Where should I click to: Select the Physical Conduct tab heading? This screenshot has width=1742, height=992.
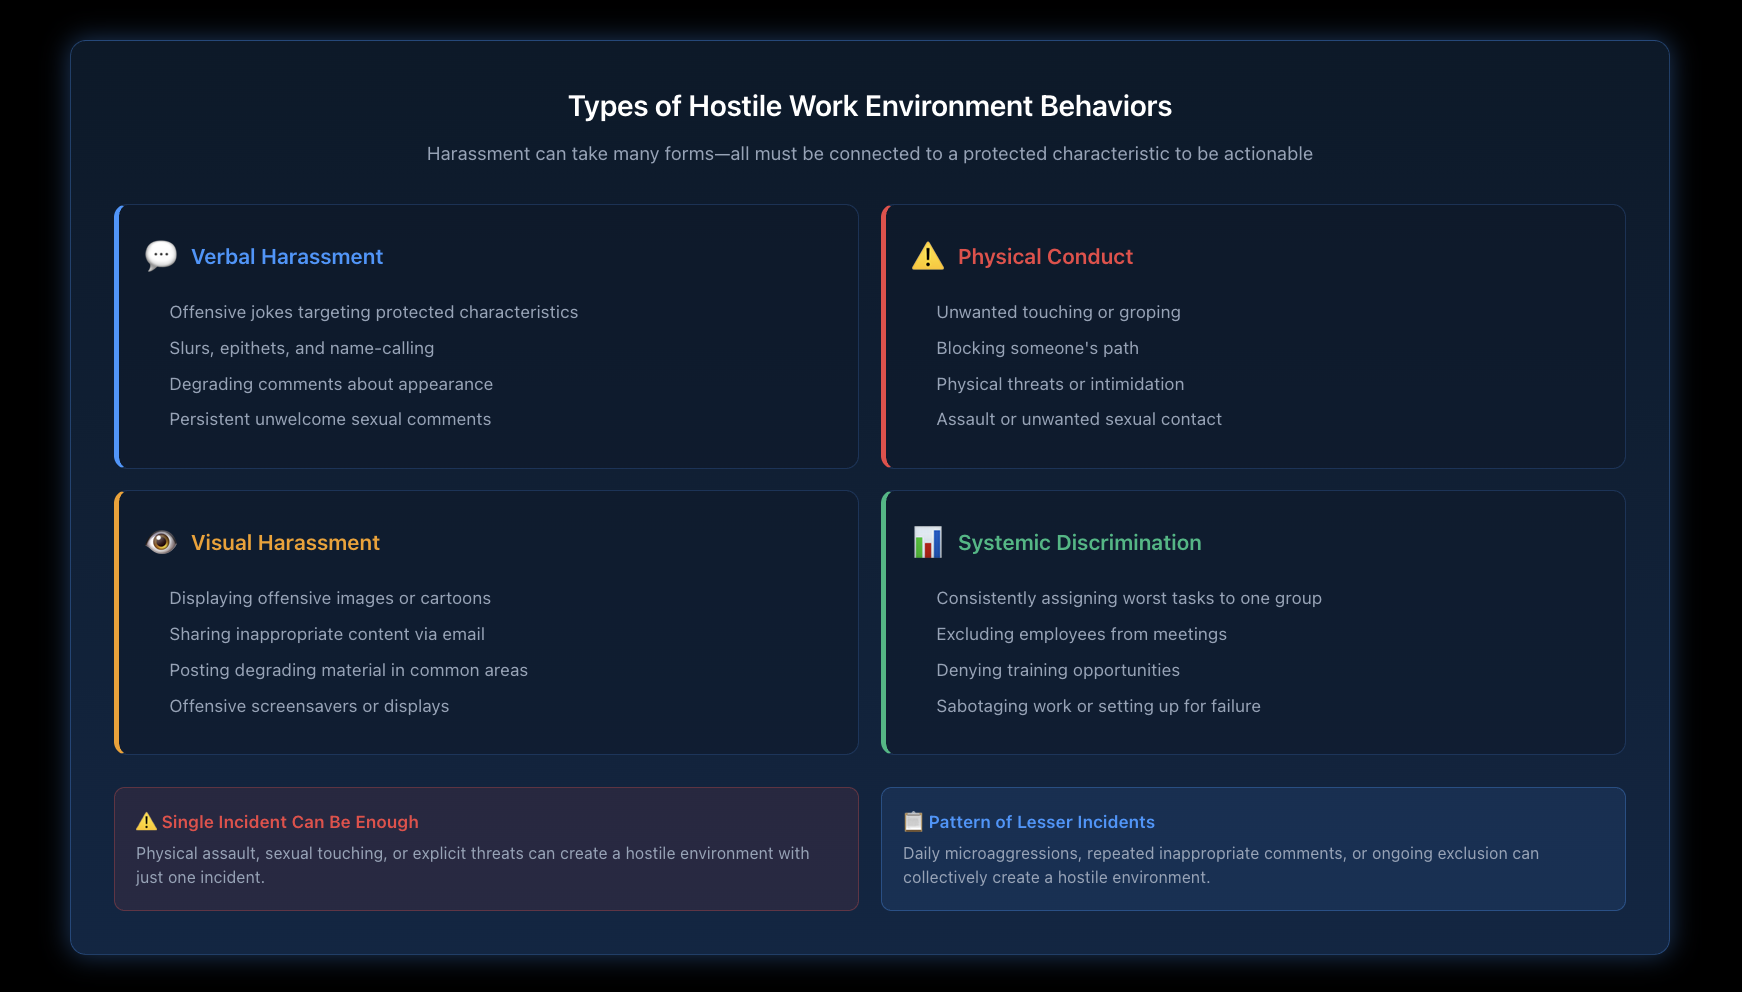(1045, 256)
